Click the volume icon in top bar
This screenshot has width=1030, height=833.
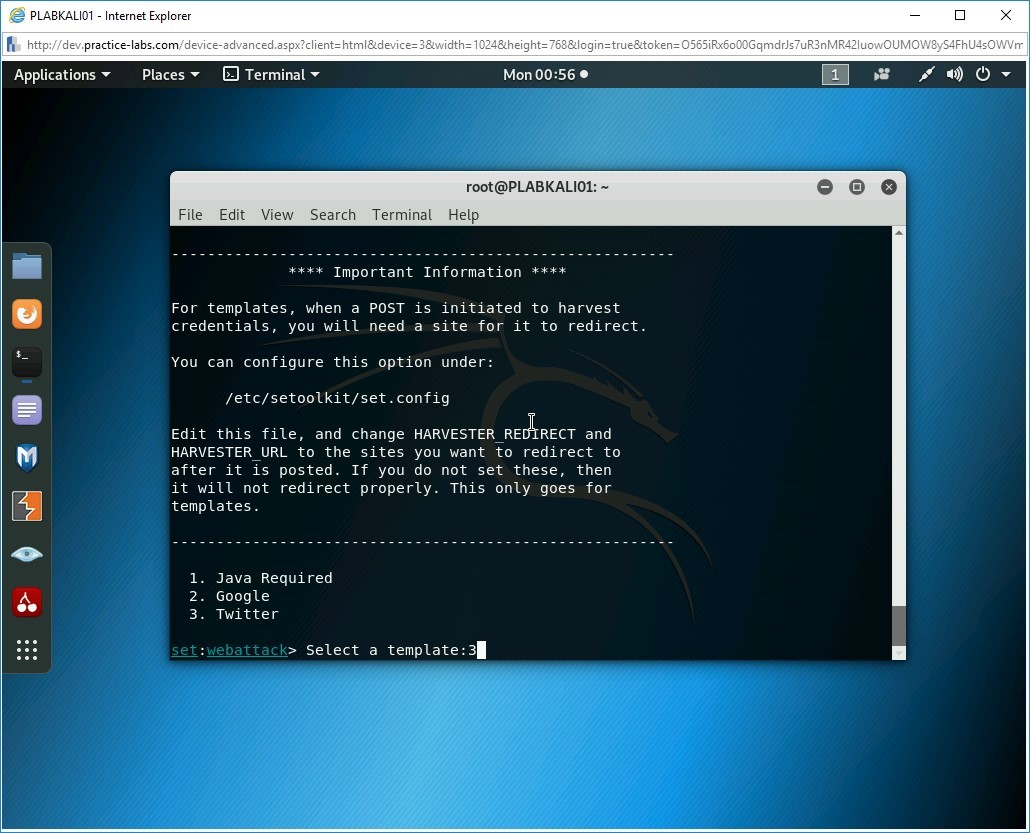955,74
